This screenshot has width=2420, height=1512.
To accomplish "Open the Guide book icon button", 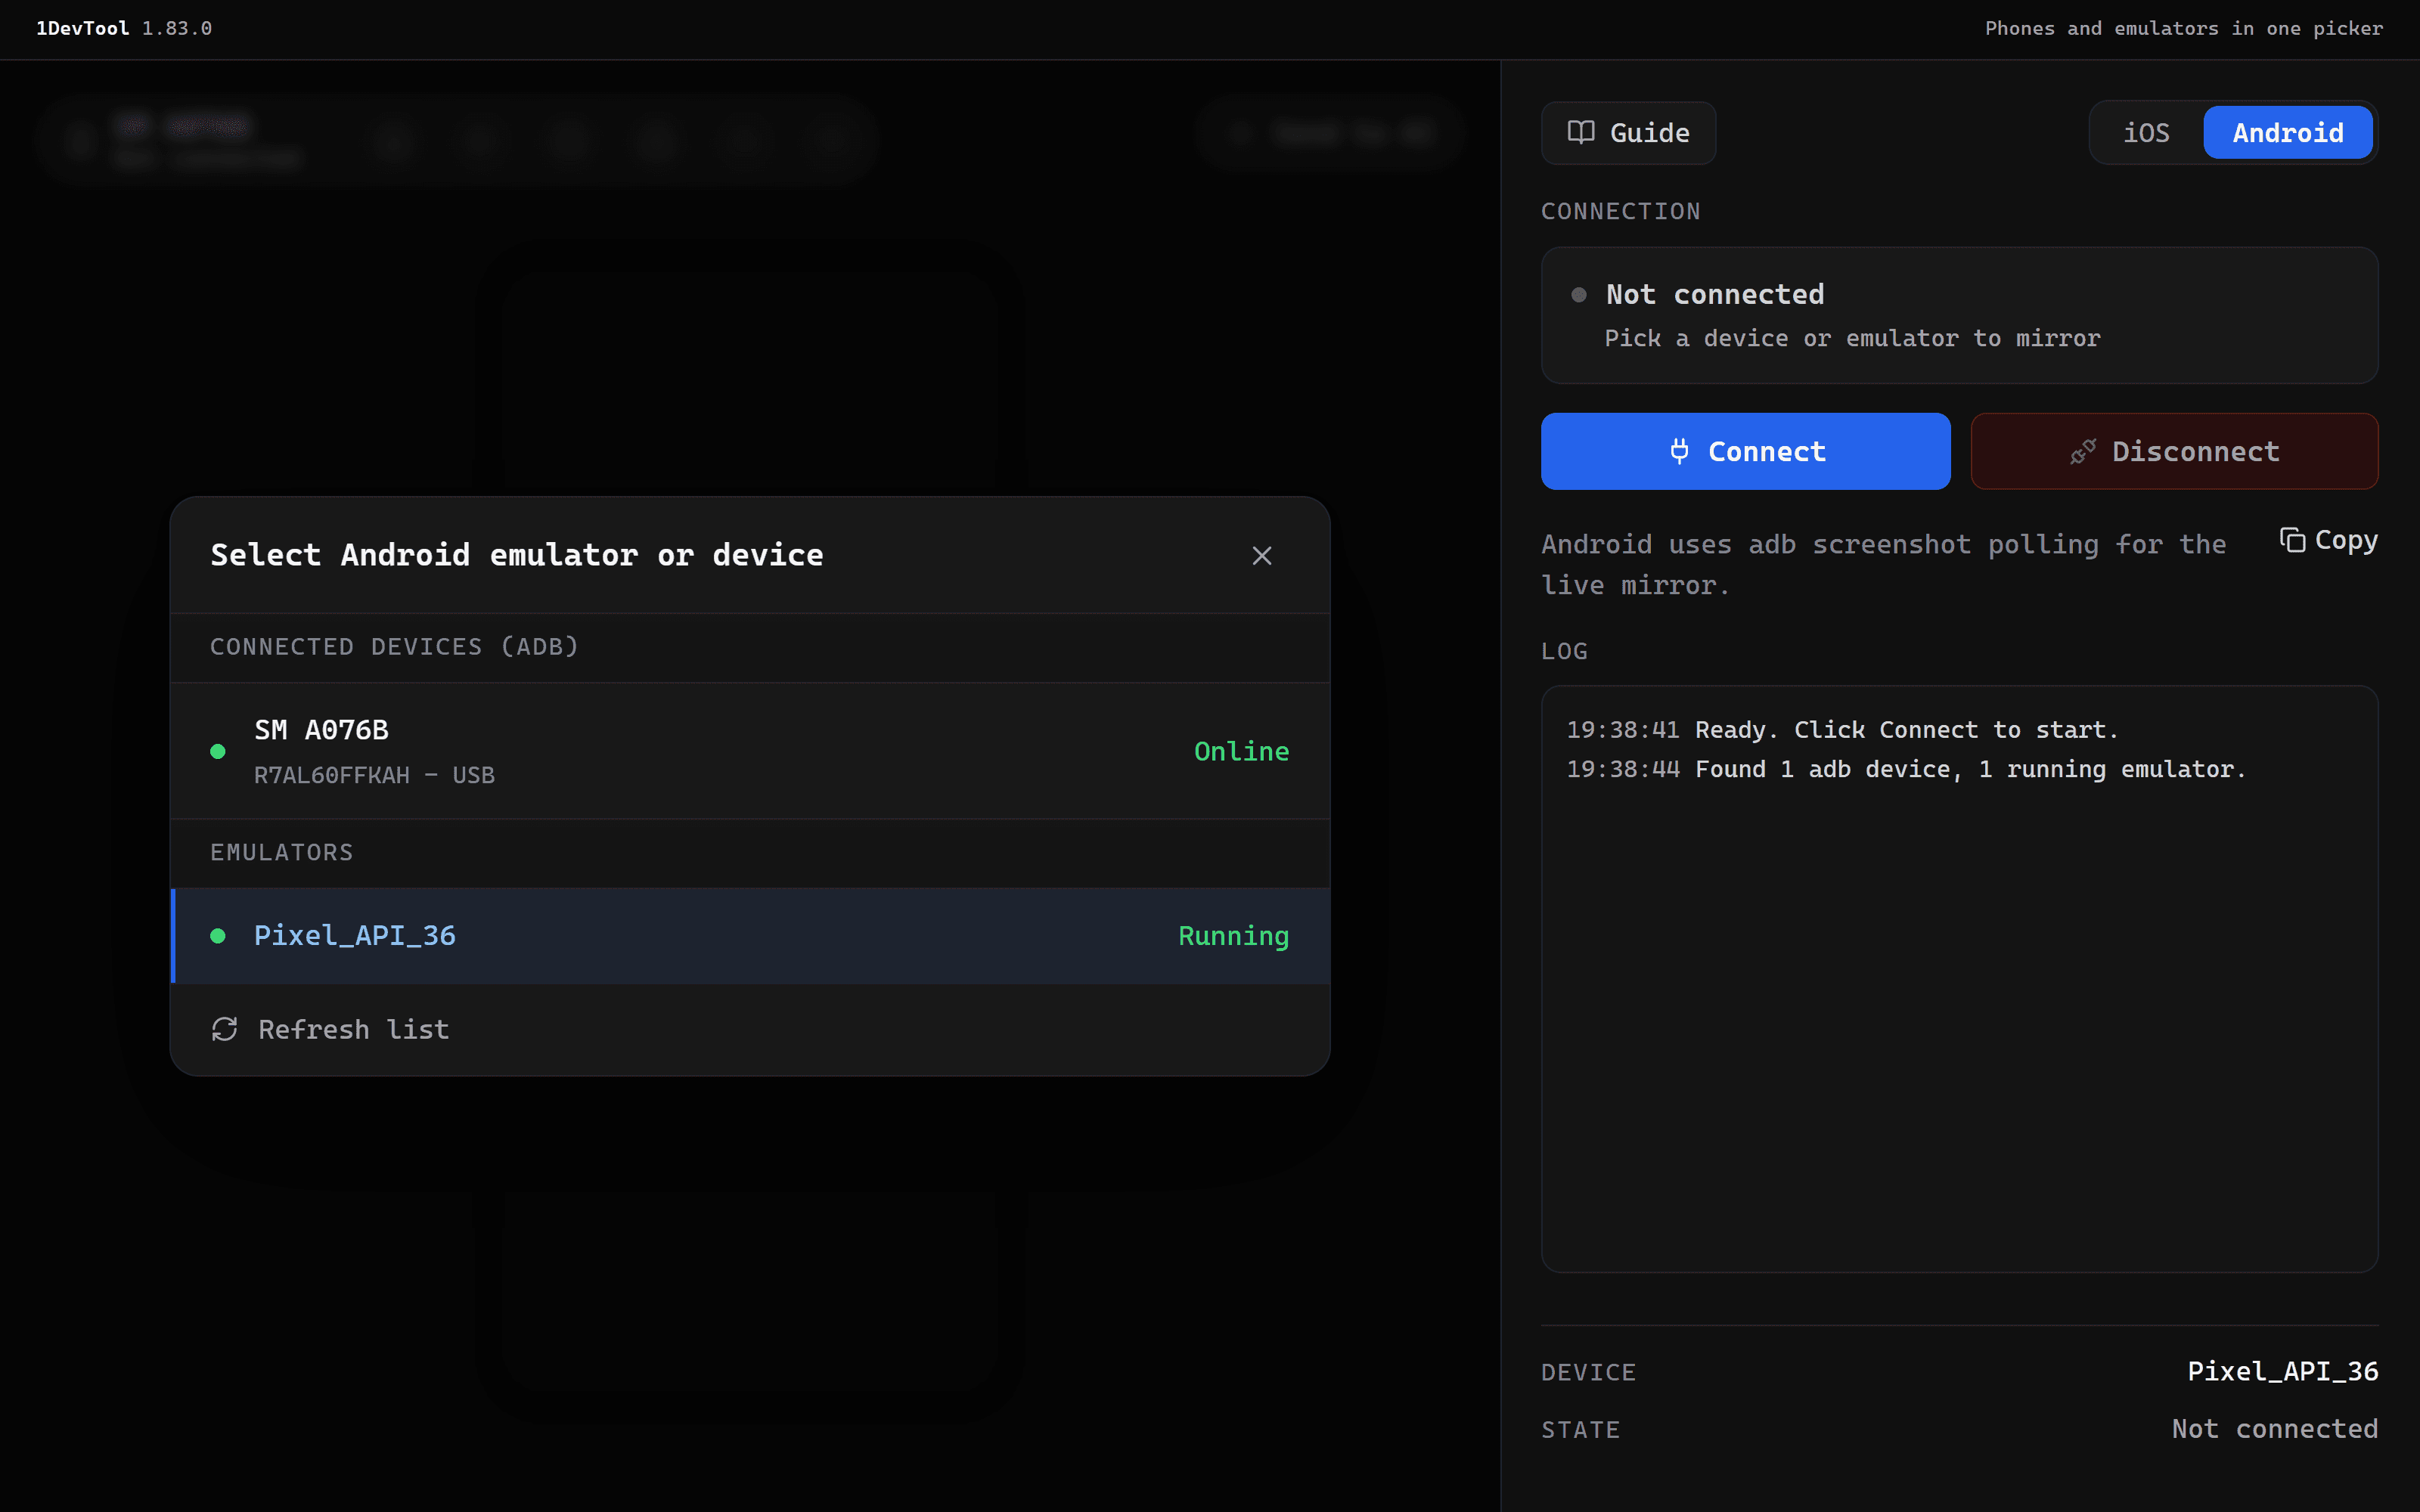I will [1628, 133].
